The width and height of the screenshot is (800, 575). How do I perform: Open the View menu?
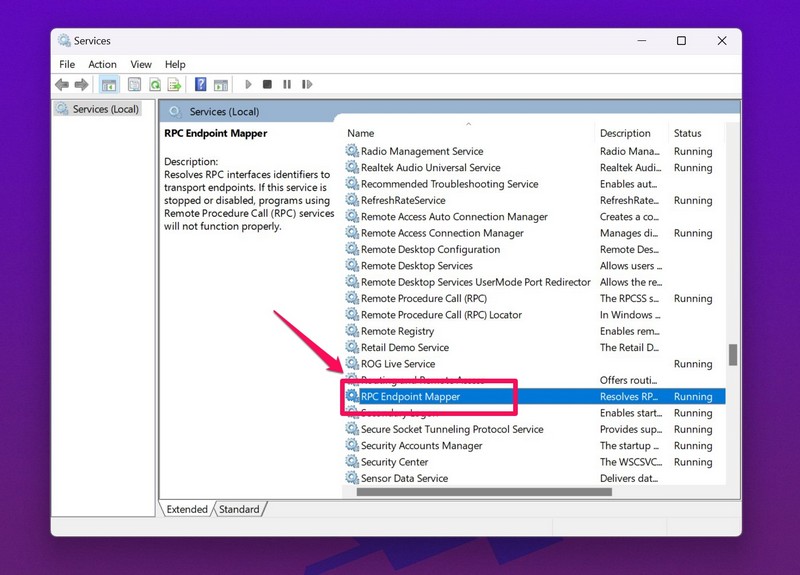141,64
